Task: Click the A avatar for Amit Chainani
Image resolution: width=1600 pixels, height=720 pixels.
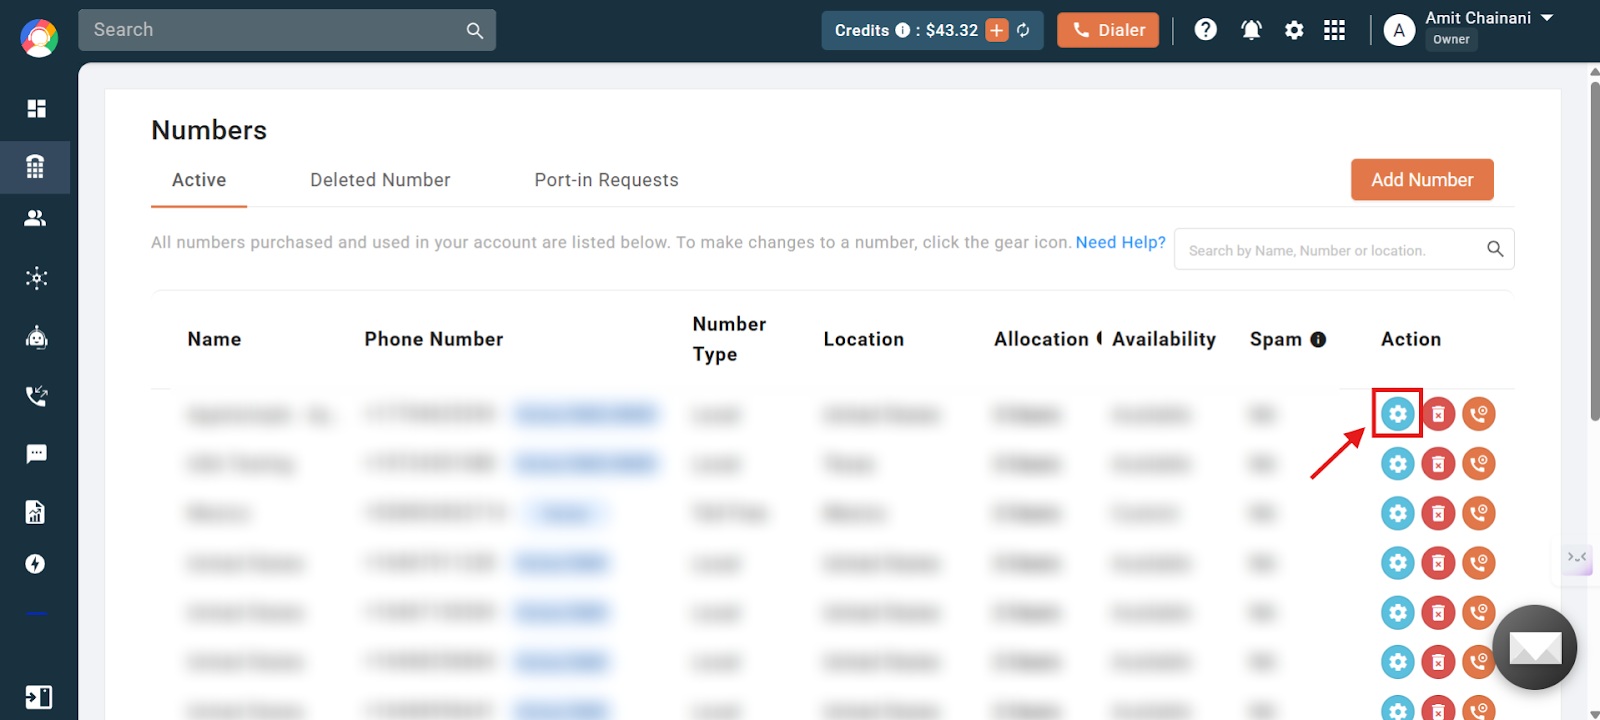Action: (x=1399, y=30)
